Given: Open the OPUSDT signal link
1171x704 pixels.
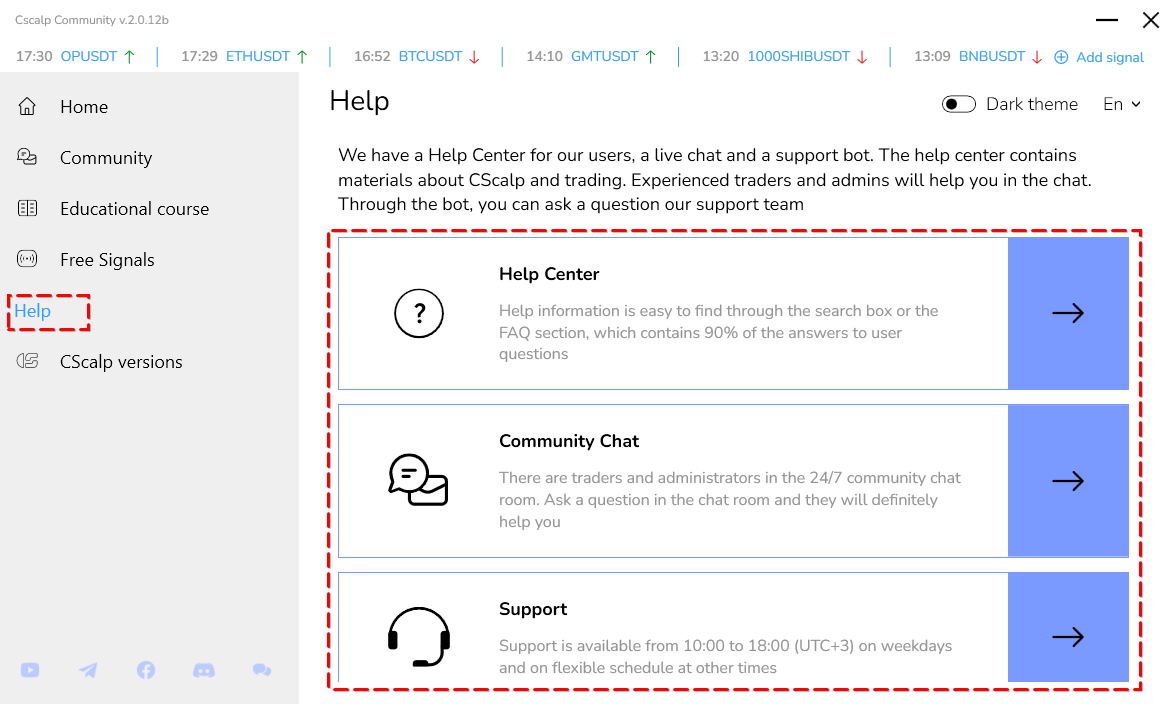Looking at the screenshot, I should (x=89, y=57).
